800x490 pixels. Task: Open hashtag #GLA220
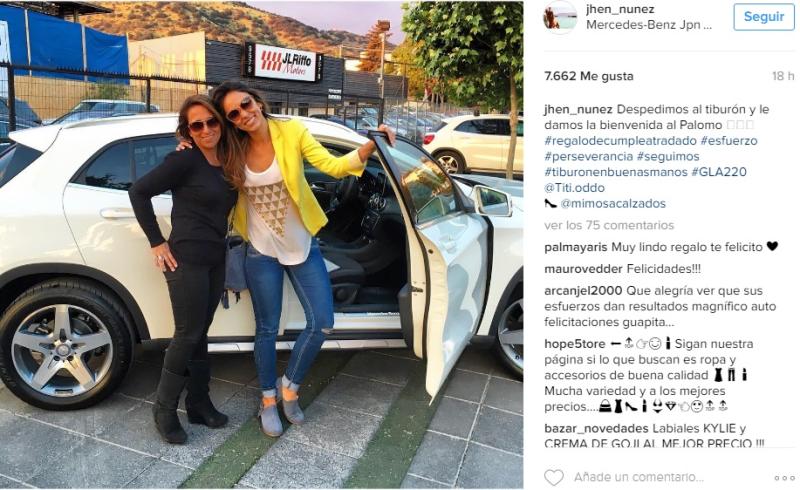click(x=719, y=172)
